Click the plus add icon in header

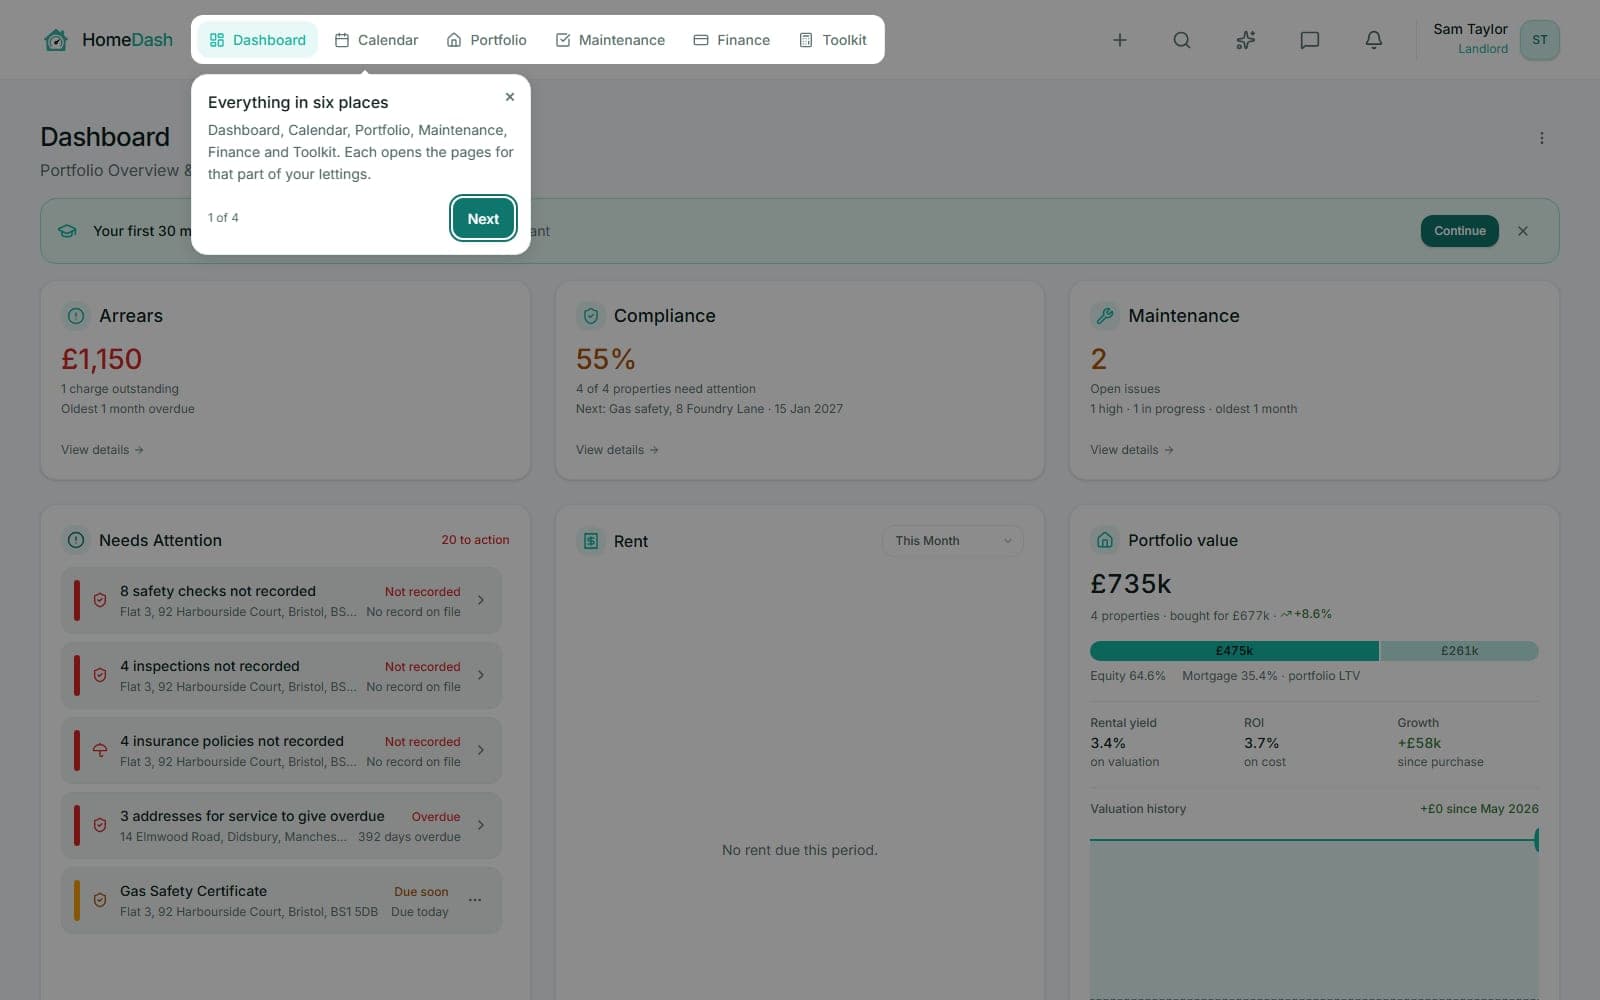click(x=1119, y=40)
